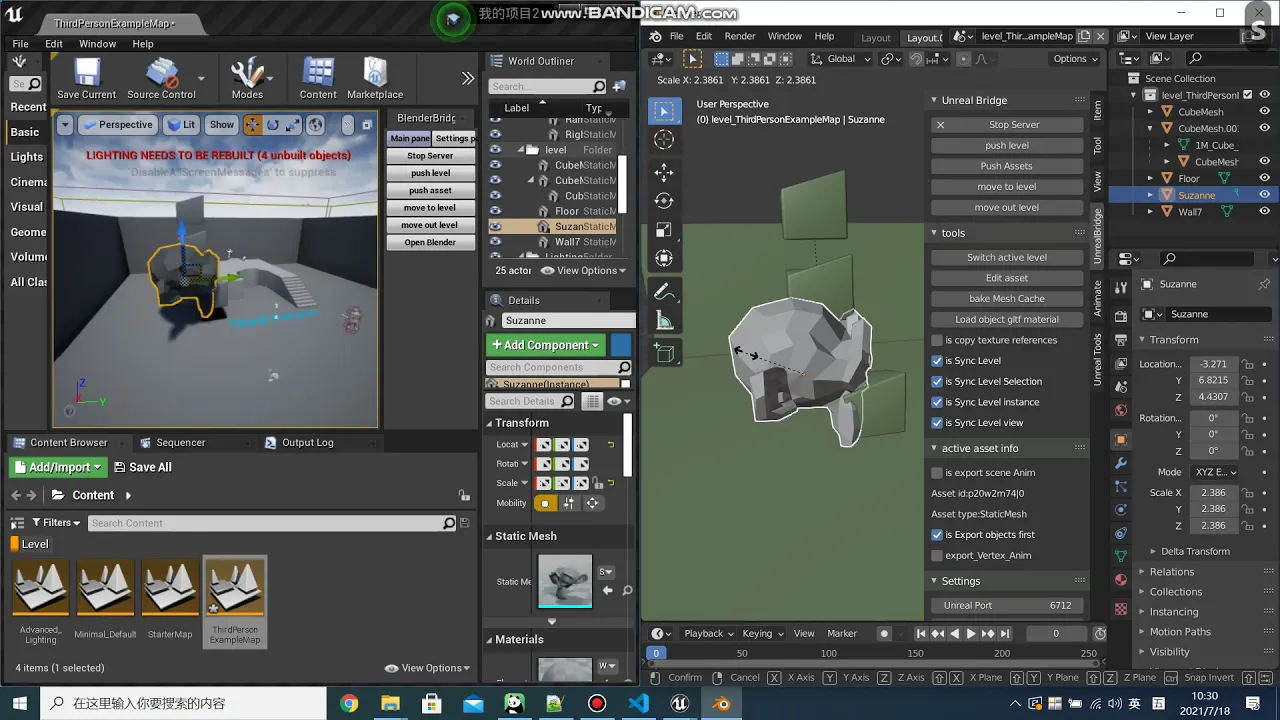1280x720 pixels.
Task: Click Unreal Engine icon in Windows taskbar
Action: [x=680, y=703]
